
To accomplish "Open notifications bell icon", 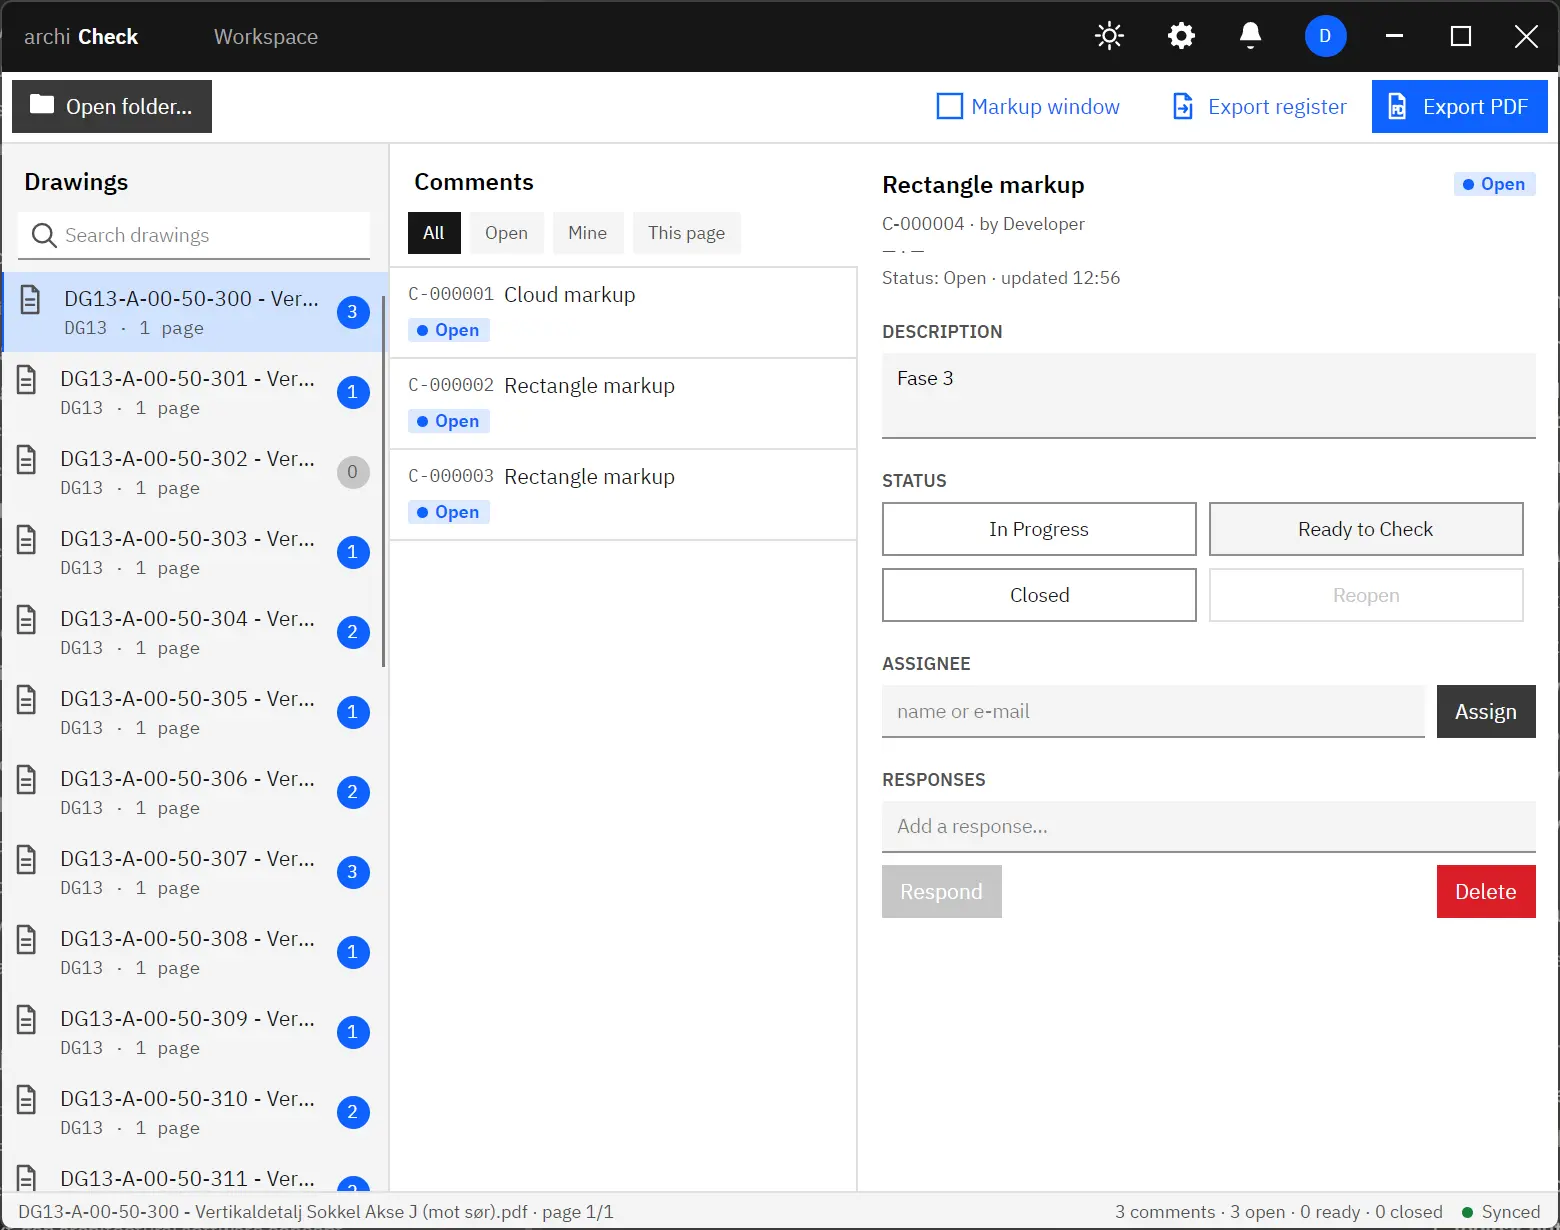I will point(1250,36).
